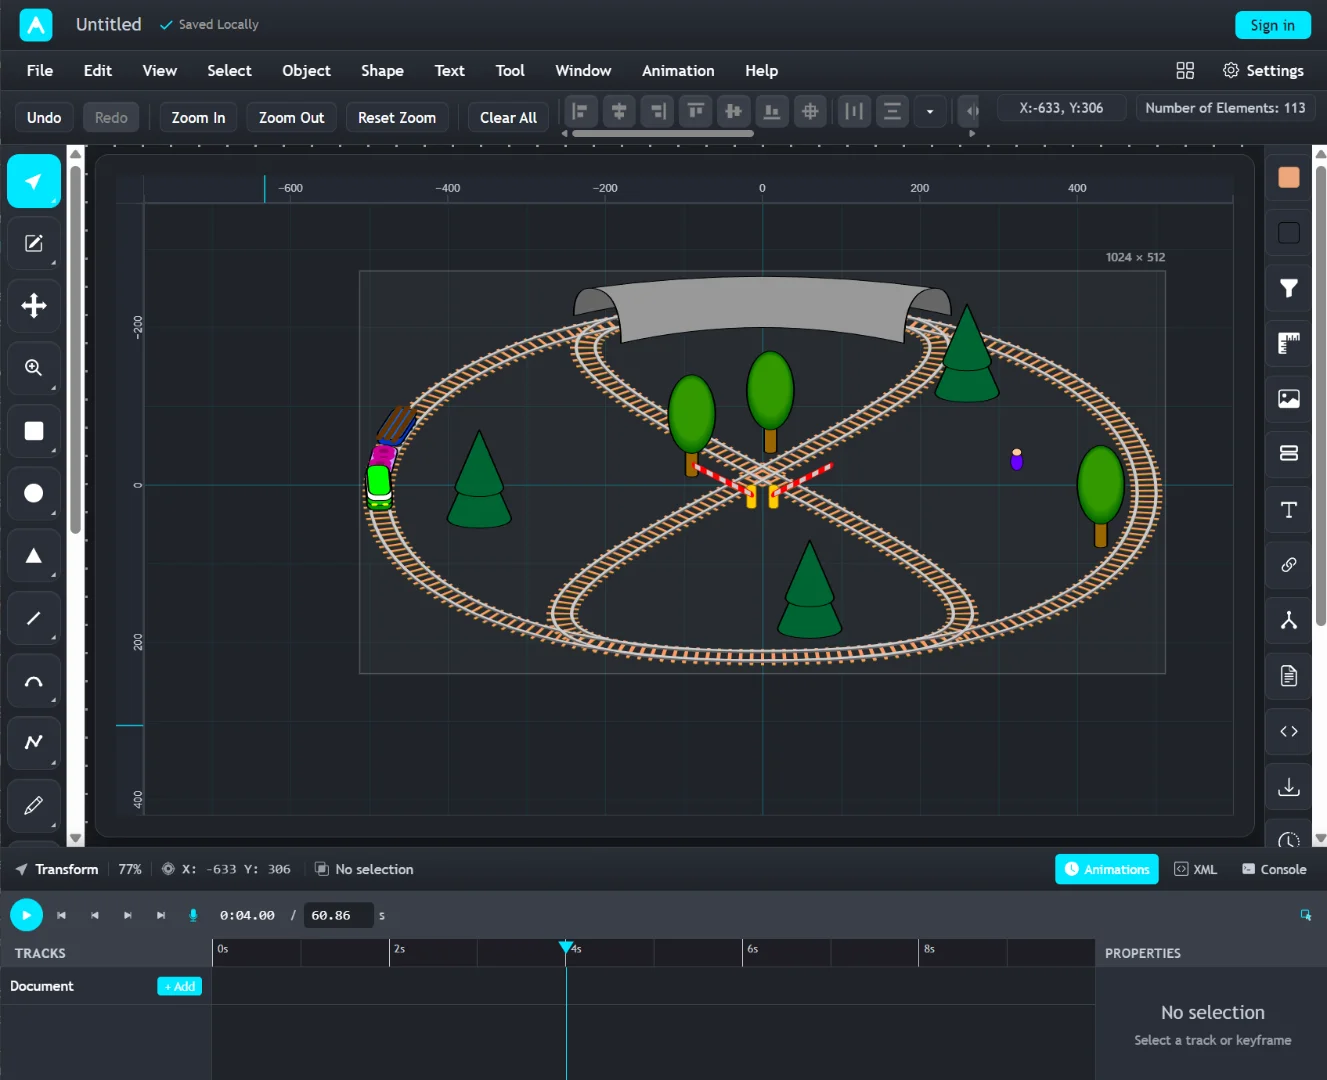
Task: Click the Undo button
Action: point(44,117)
